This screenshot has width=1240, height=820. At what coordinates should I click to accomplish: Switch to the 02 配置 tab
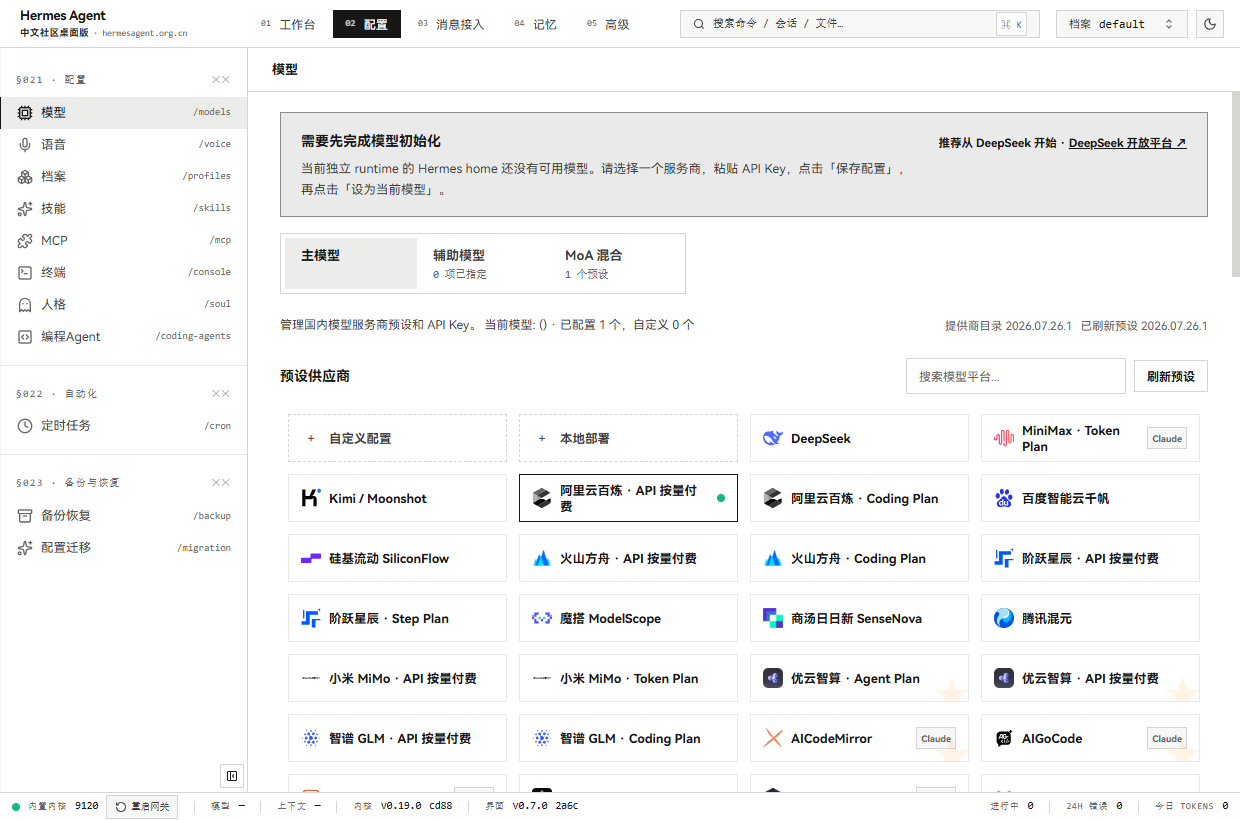click(367, 24)
